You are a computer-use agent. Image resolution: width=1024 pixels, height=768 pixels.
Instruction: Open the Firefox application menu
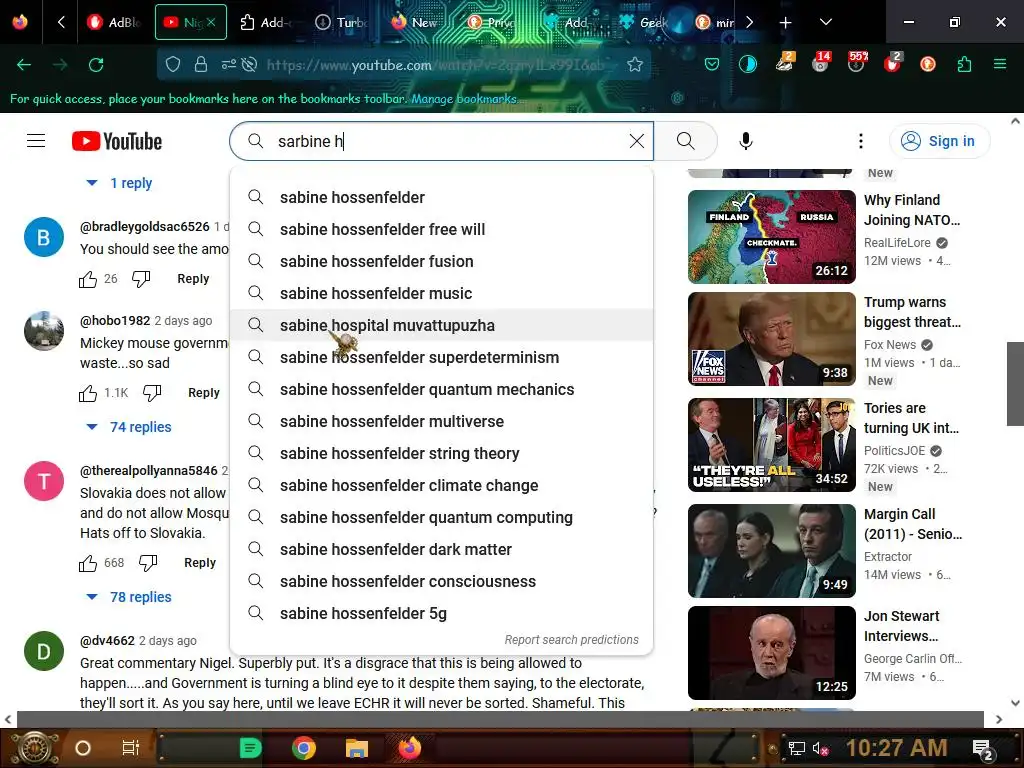coord(1000,64)
